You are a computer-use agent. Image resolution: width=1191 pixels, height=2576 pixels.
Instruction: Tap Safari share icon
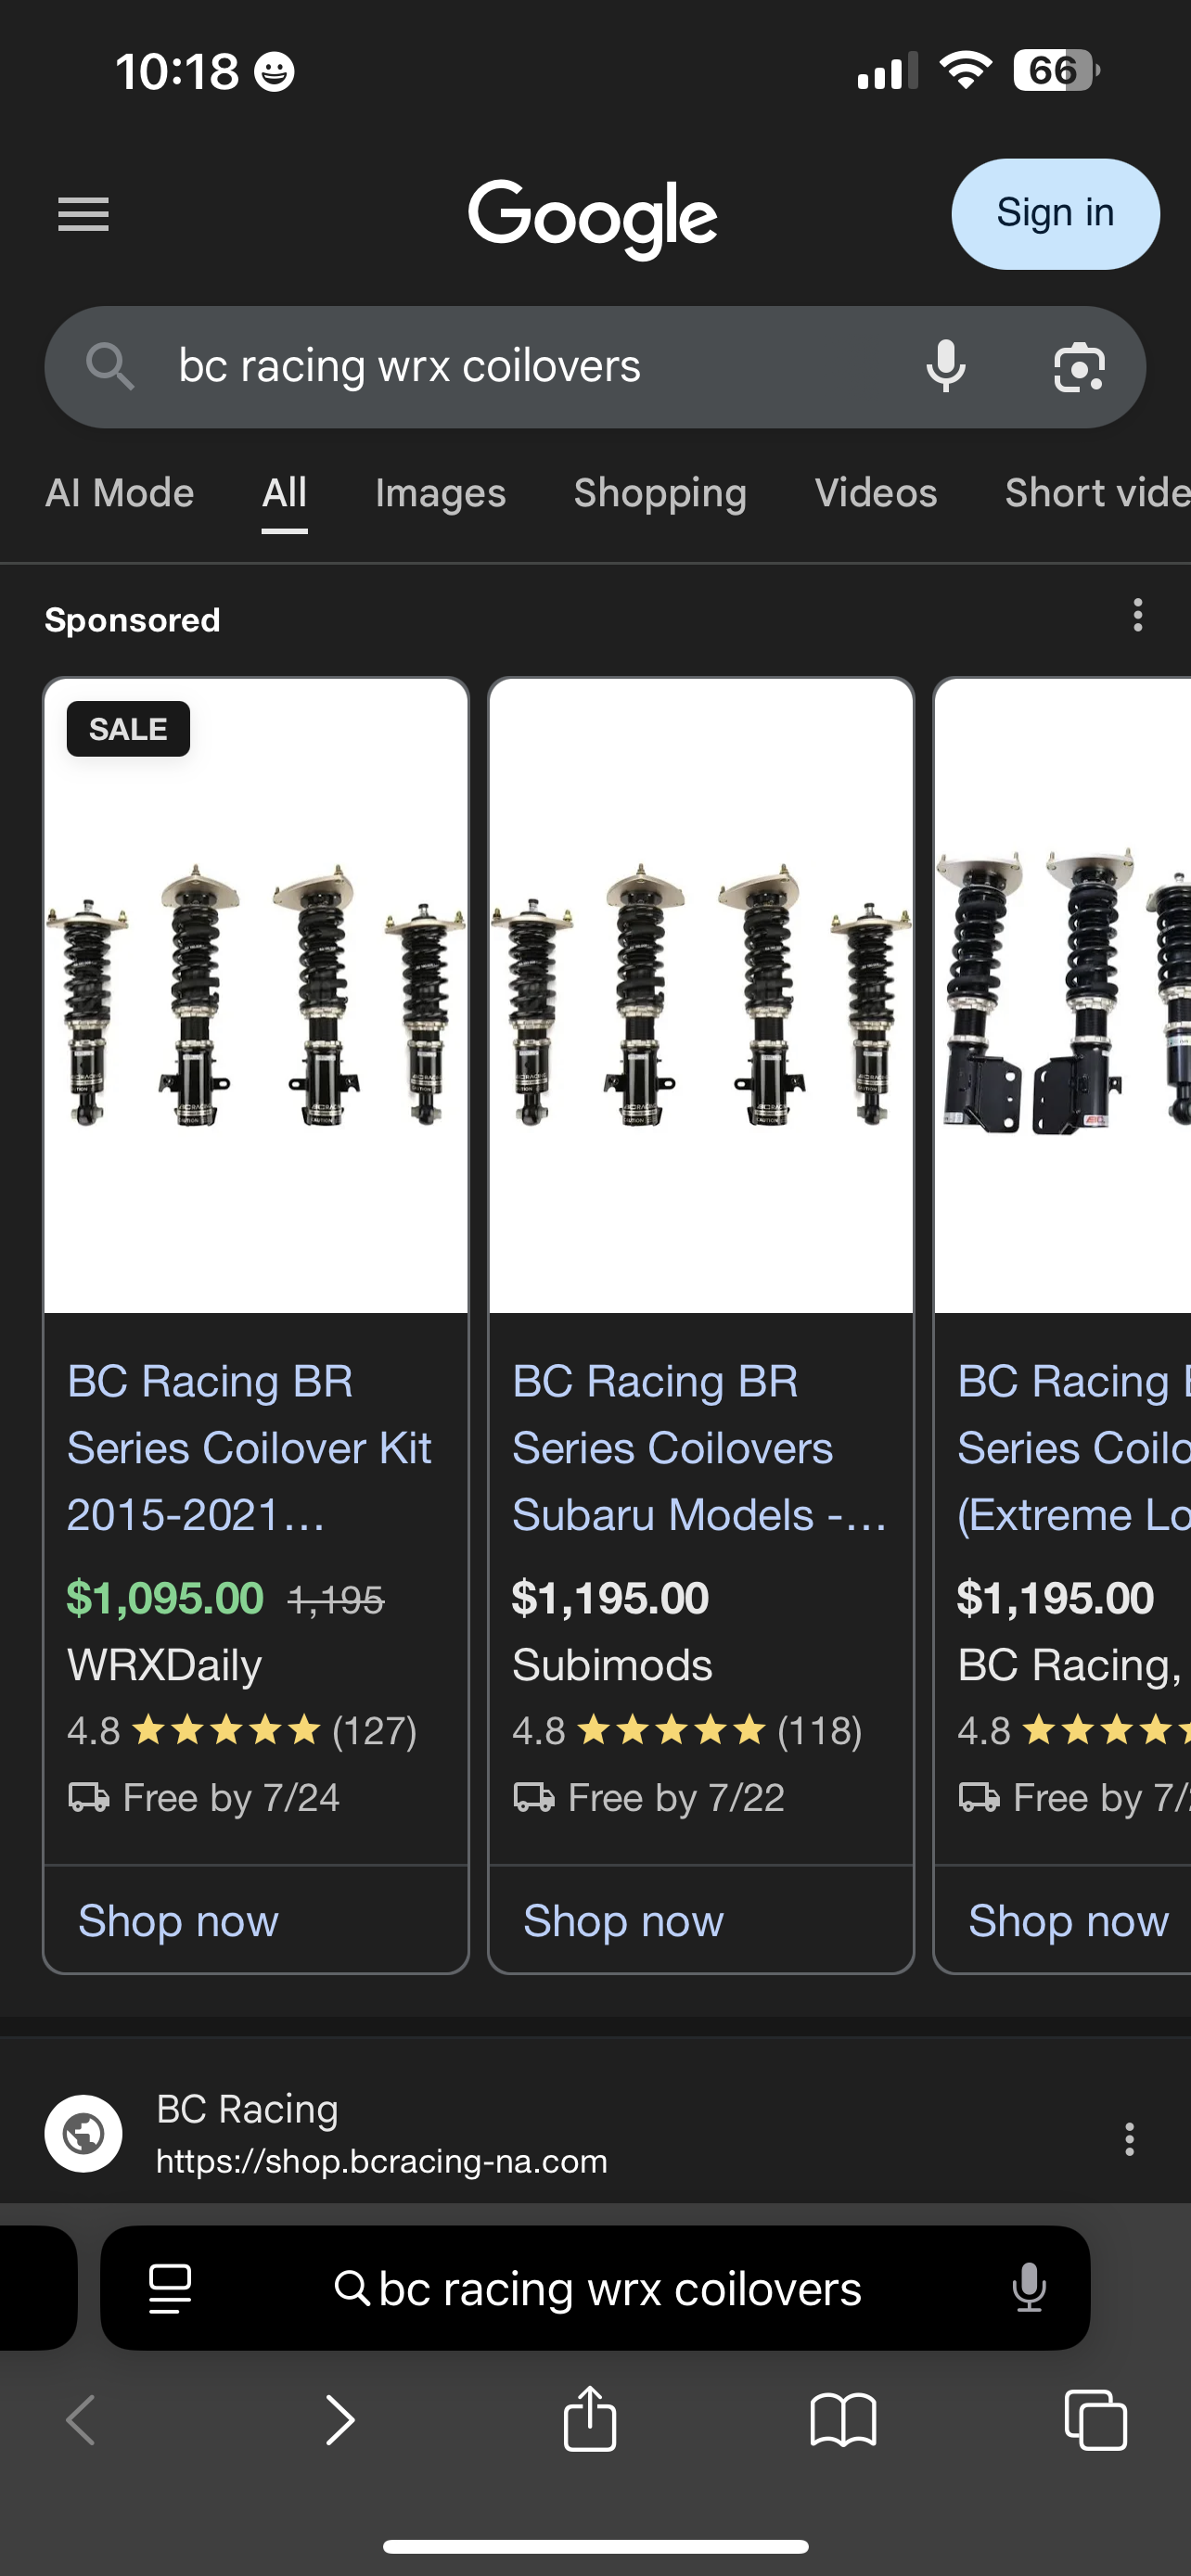pos(590,2420)
